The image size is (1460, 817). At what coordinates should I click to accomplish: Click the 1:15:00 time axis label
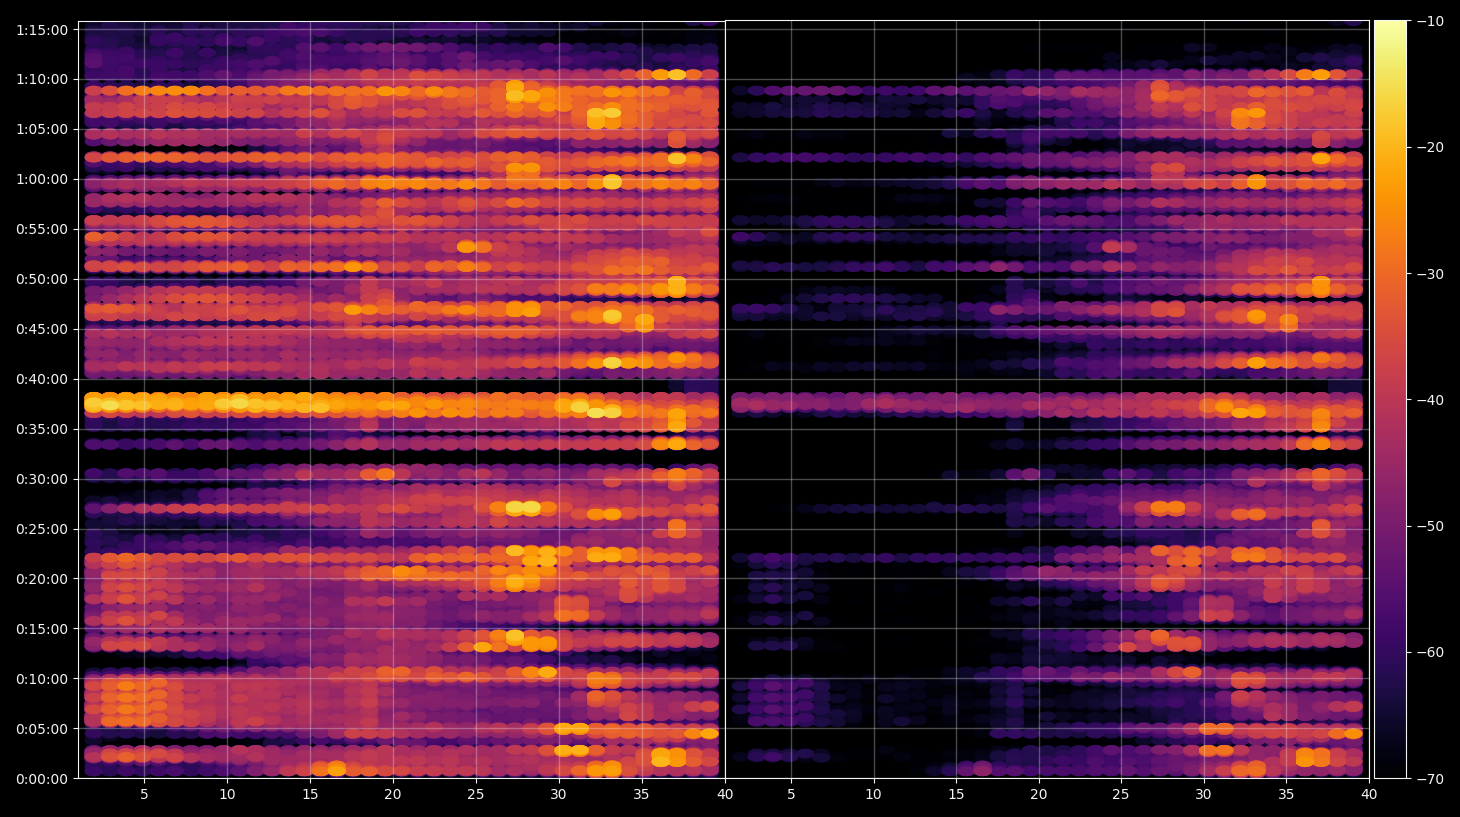[42, 30]
